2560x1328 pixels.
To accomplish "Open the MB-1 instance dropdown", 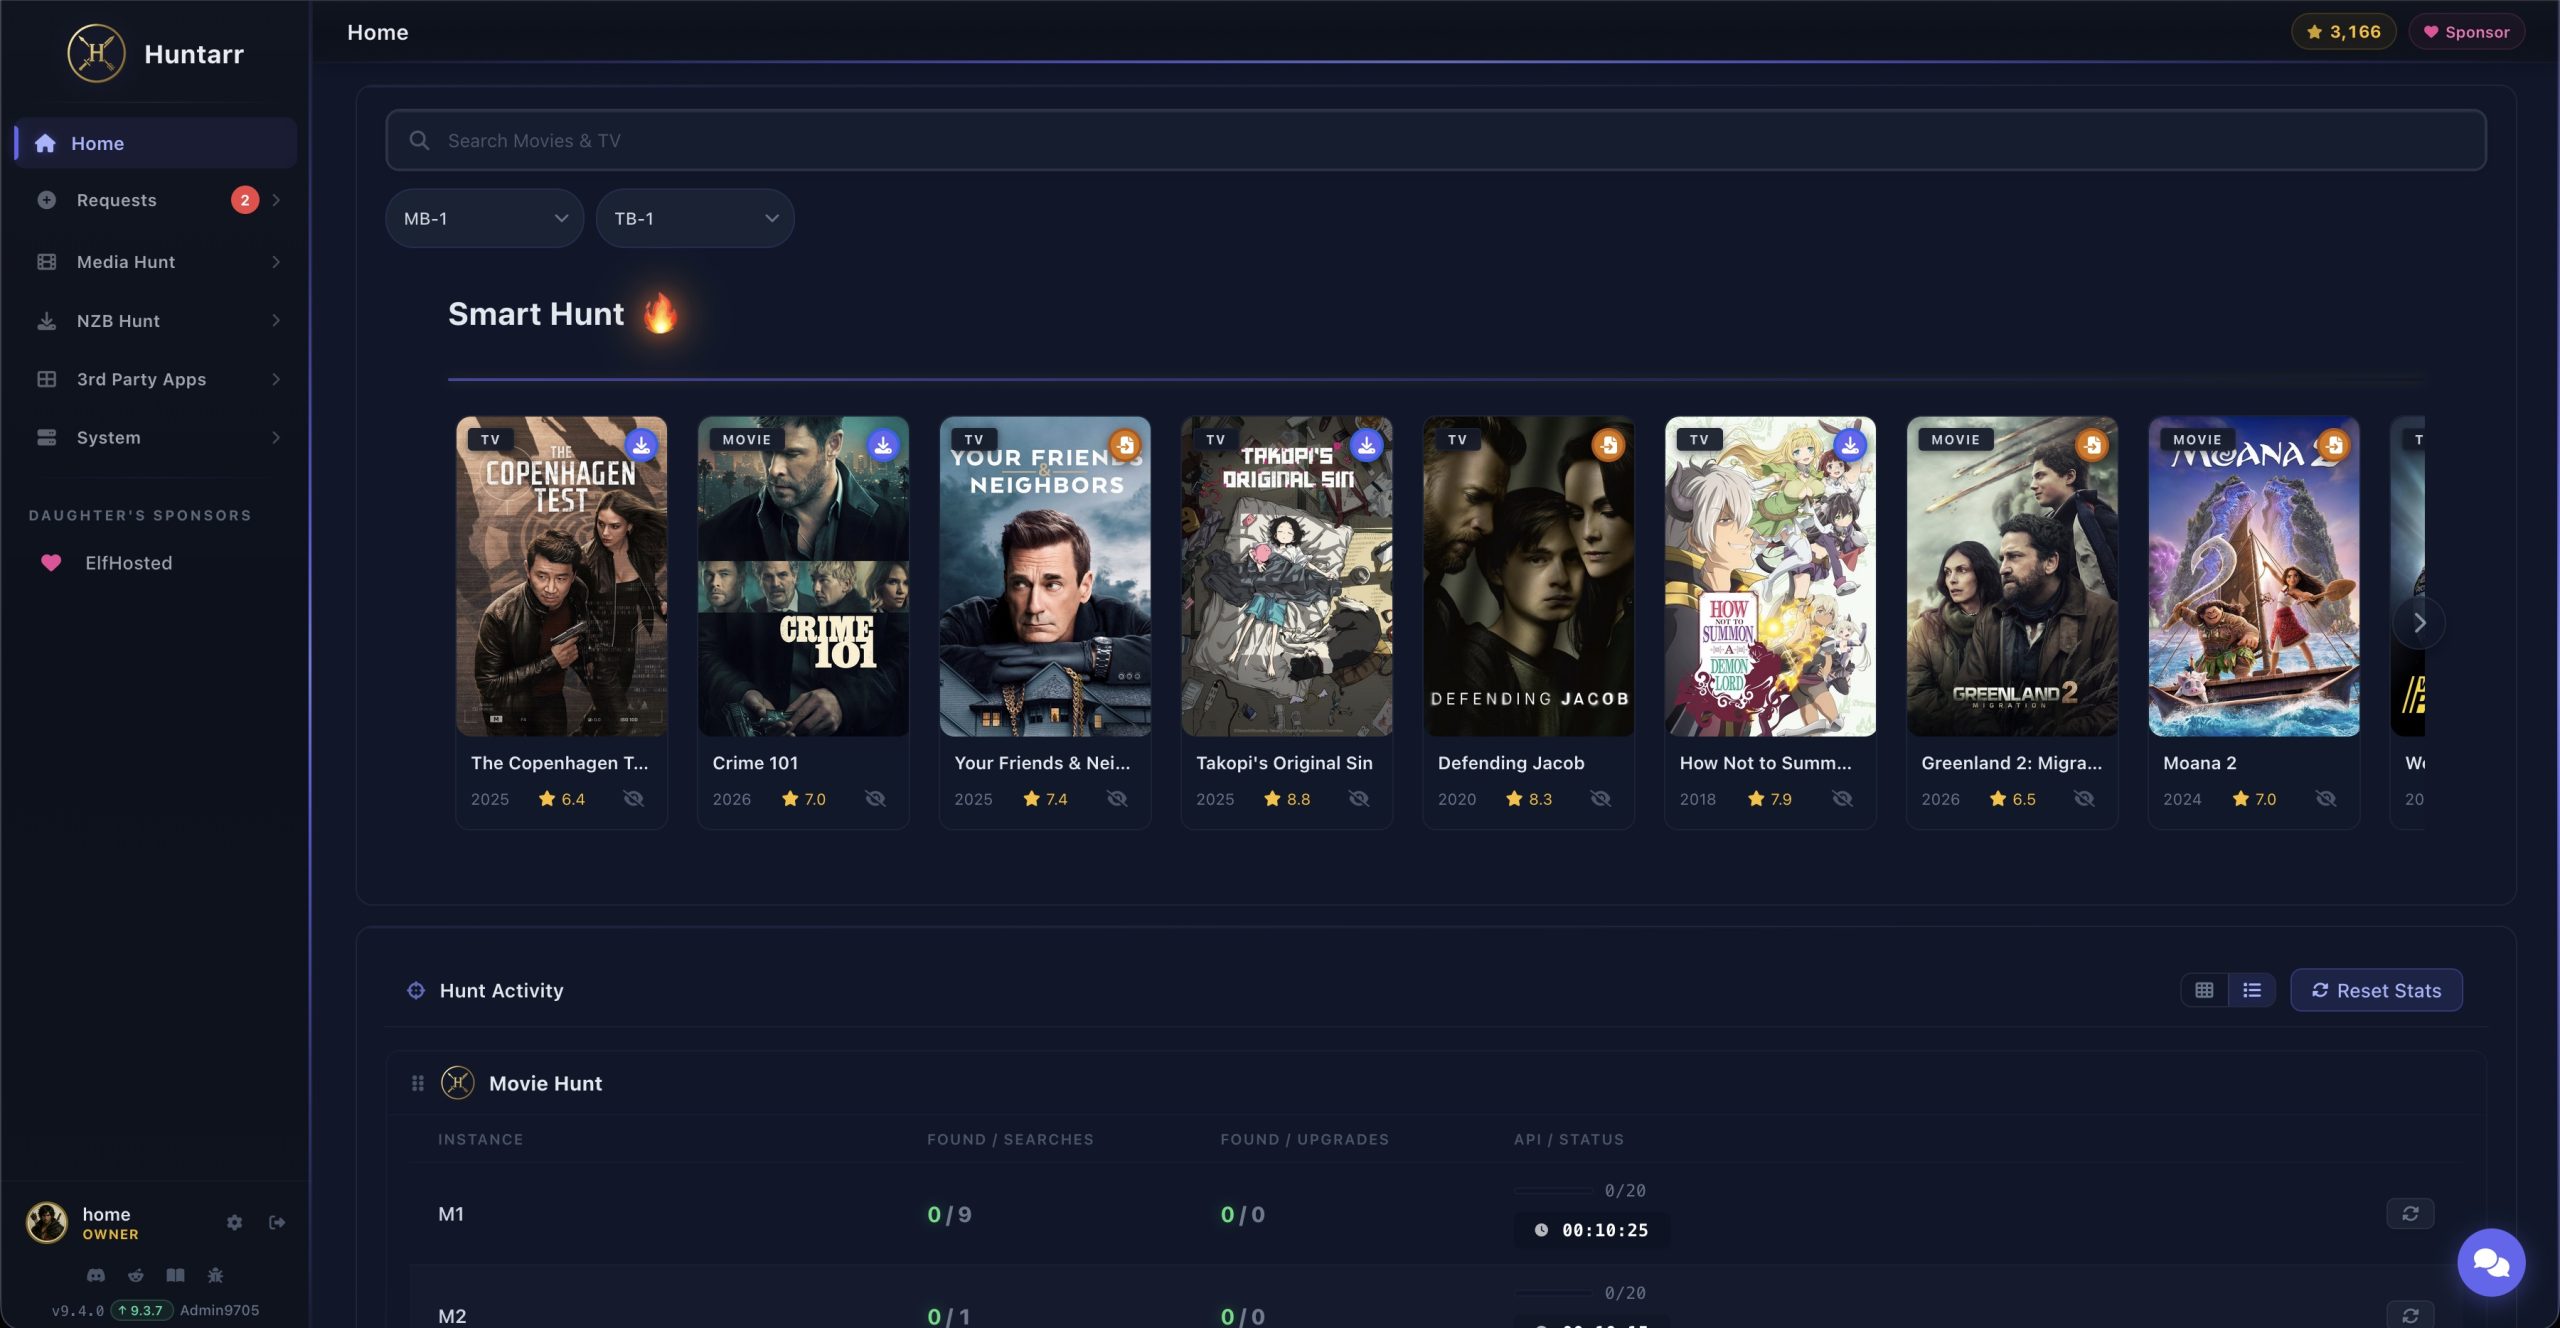I will click(485, 218).
